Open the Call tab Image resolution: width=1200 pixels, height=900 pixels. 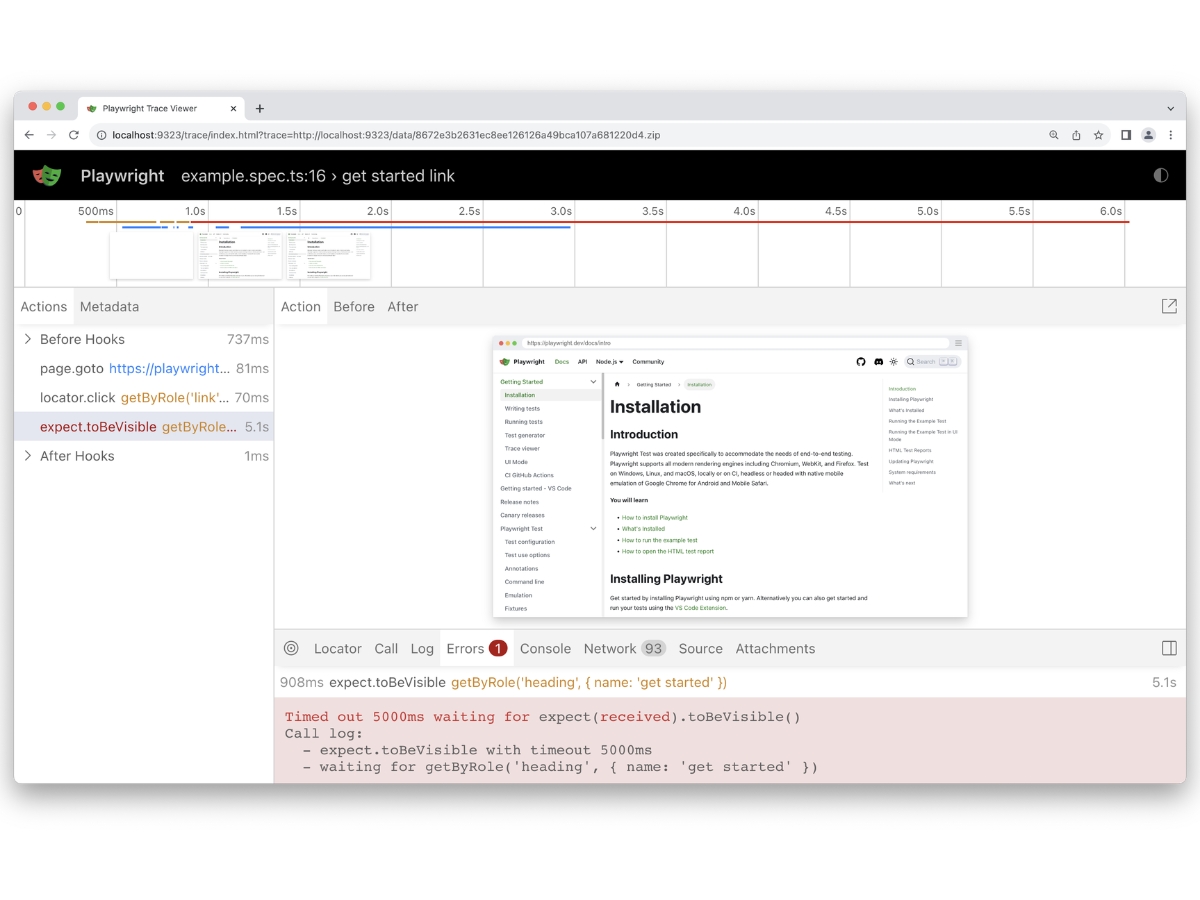(x=386, y=648)
